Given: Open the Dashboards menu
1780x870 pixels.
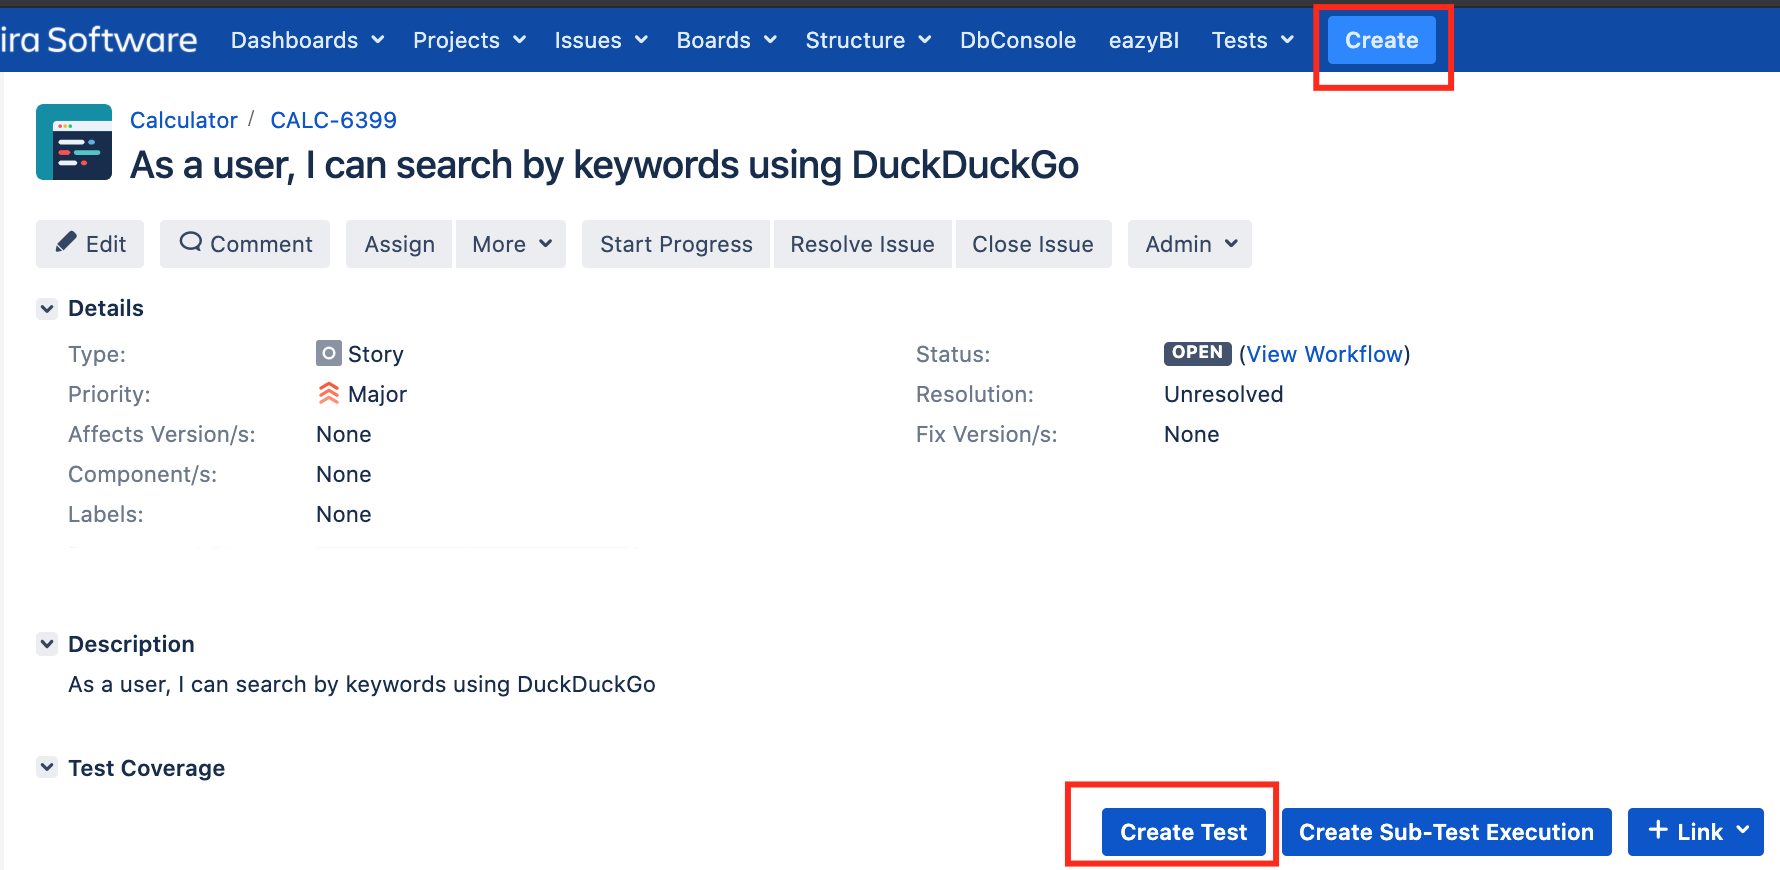Looking at the screenshot, I should coord(307,40).
